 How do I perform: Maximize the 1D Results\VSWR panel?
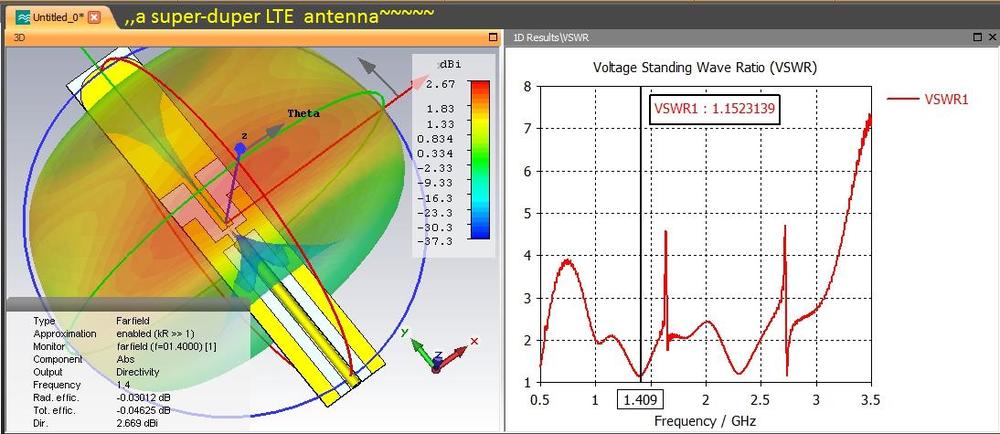point(977,38)
